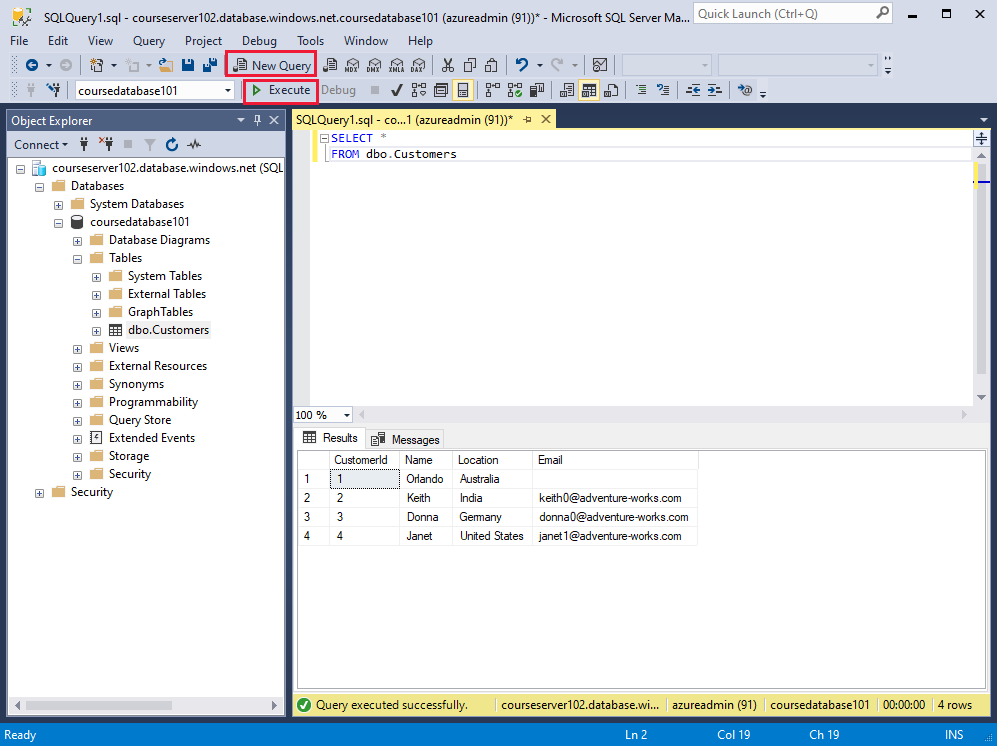997x746 pixels.
Task: Expand the Views tree node
Action: click(x=77, y=347)
